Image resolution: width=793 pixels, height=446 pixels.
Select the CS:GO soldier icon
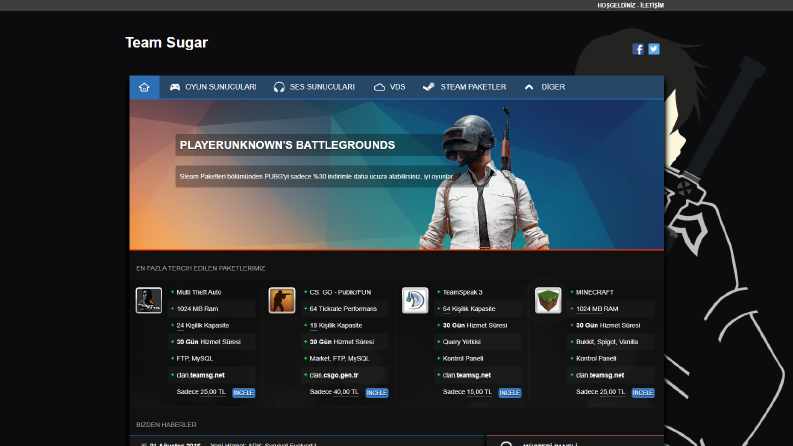click(x=282, y=300)
